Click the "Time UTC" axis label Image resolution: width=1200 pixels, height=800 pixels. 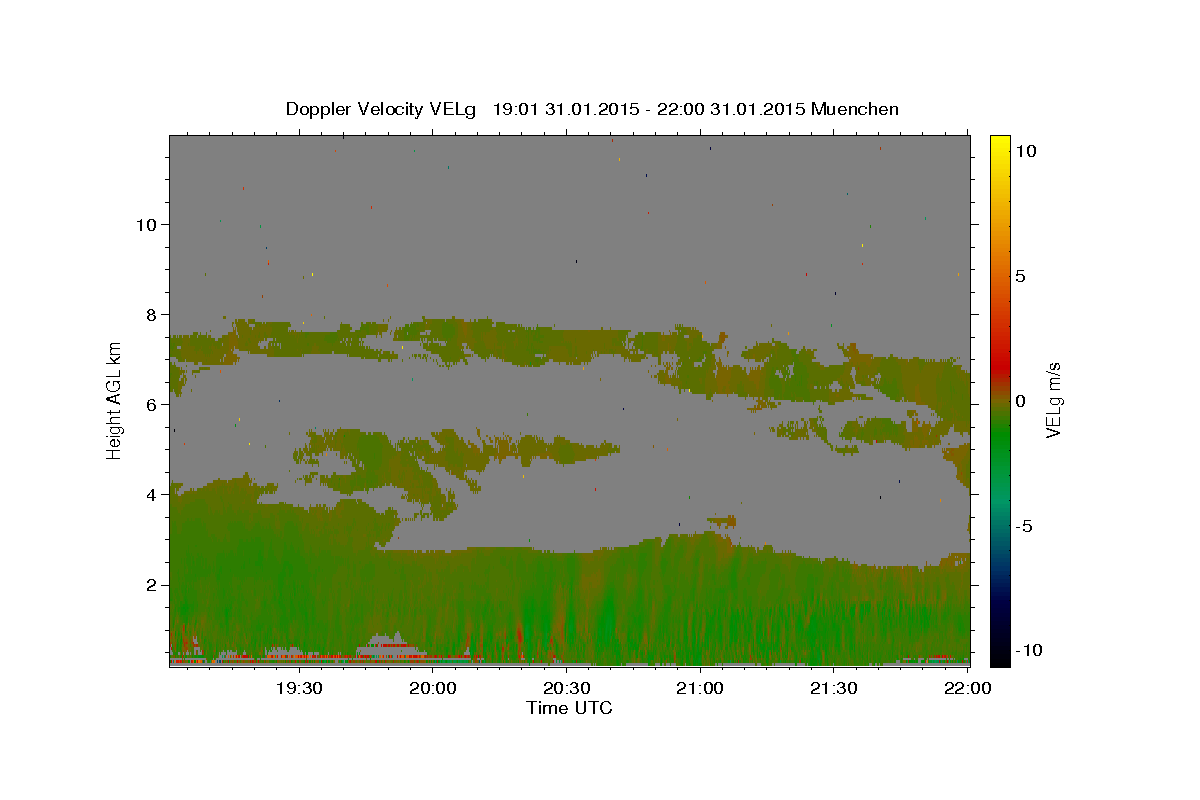(x=569, y=708)
